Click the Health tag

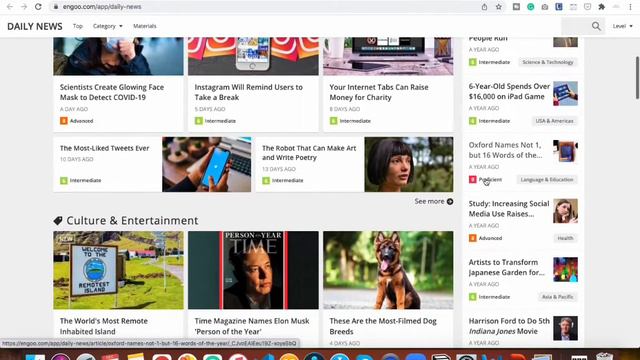click(565, 238)
